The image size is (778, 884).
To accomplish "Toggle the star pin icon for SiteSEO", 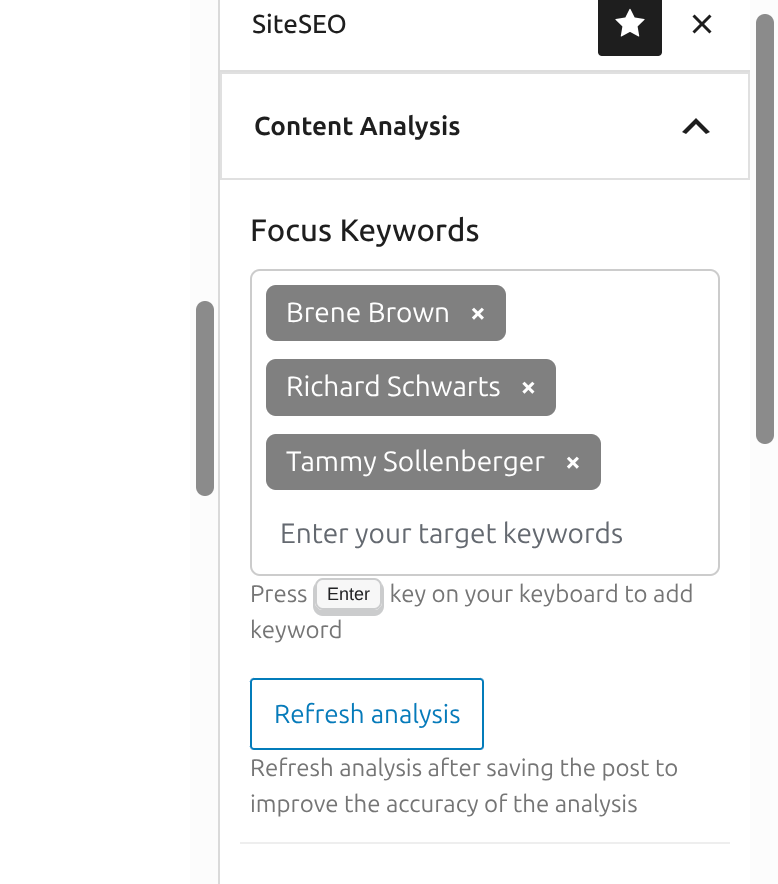I will point(629,25).
